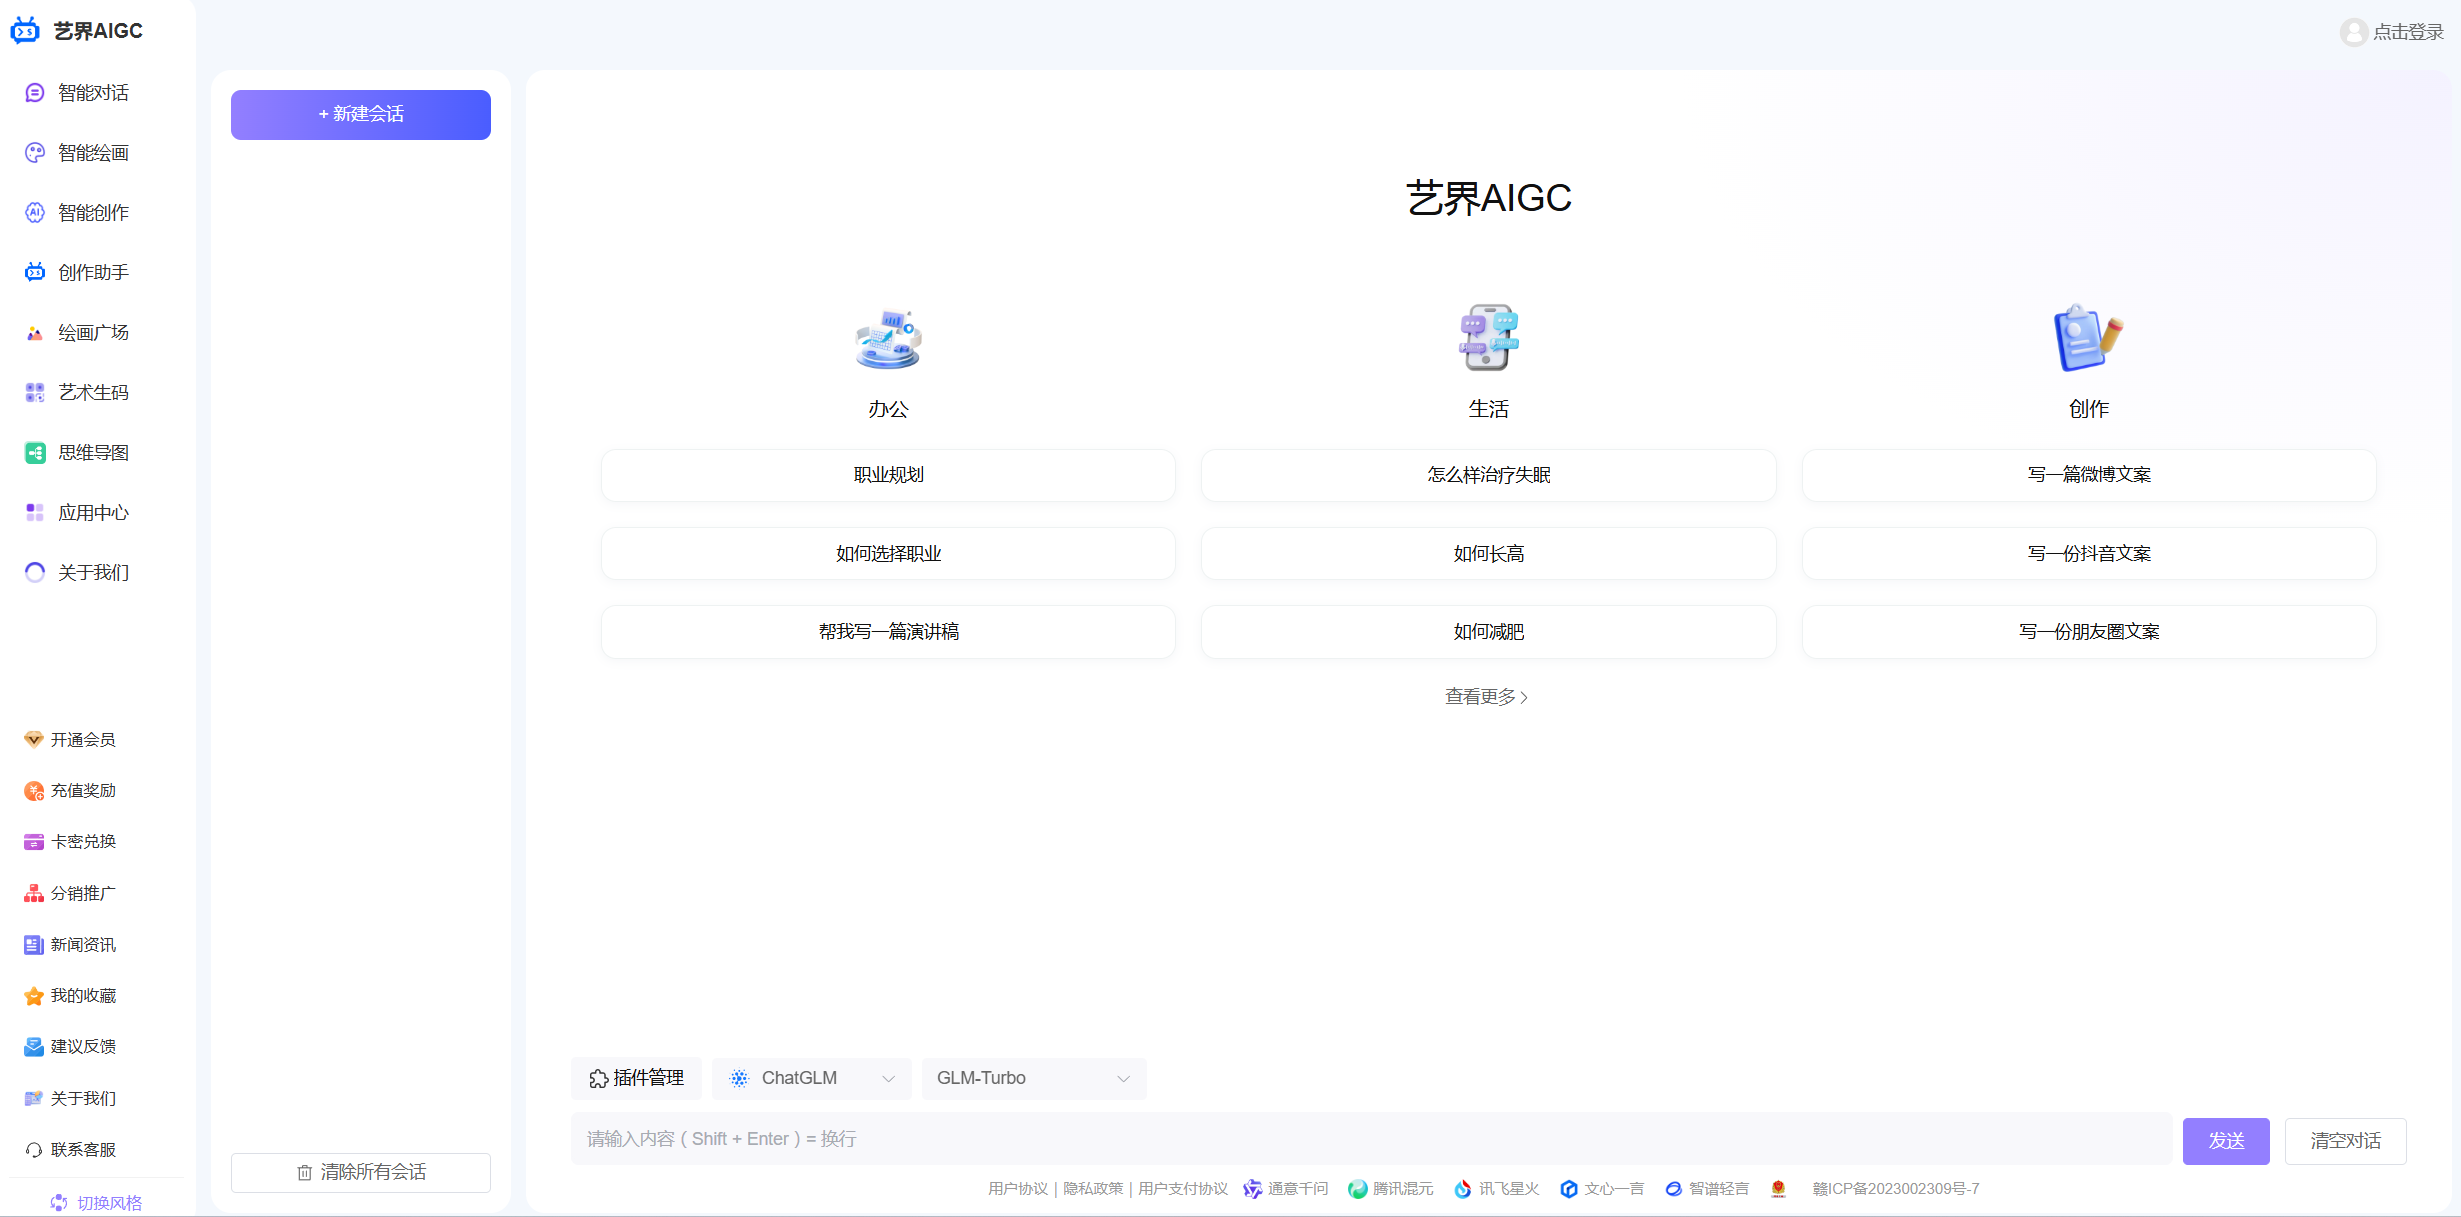Click the 新建会话 button

tap(360, 114)
